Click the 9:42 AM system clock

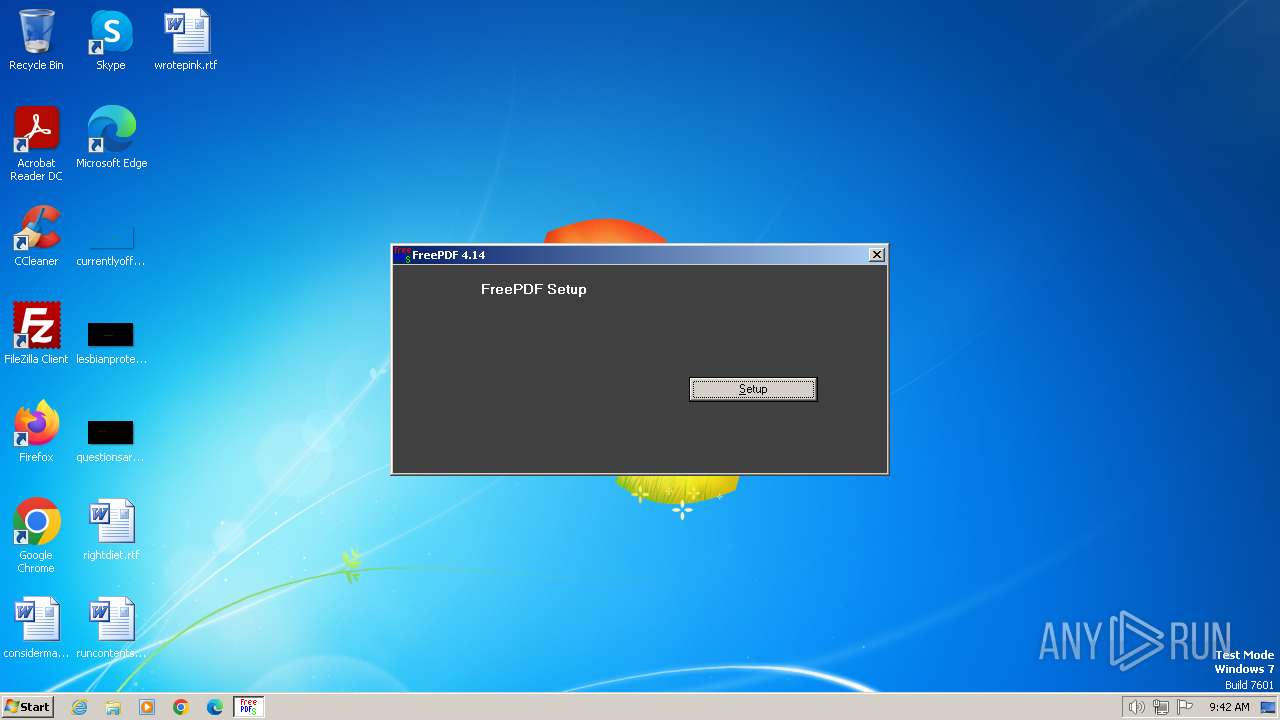1229,707
